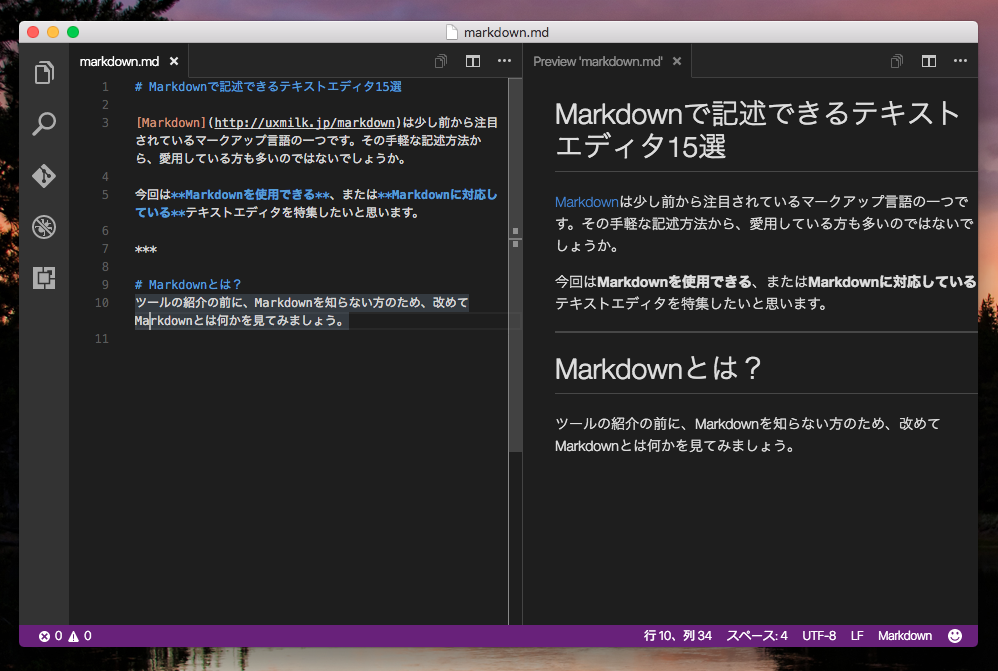Image resolution: width=998 pixels, height=671 pixels.
Task: Select the Preview 'markdown.md' tab
Action: 597,61
